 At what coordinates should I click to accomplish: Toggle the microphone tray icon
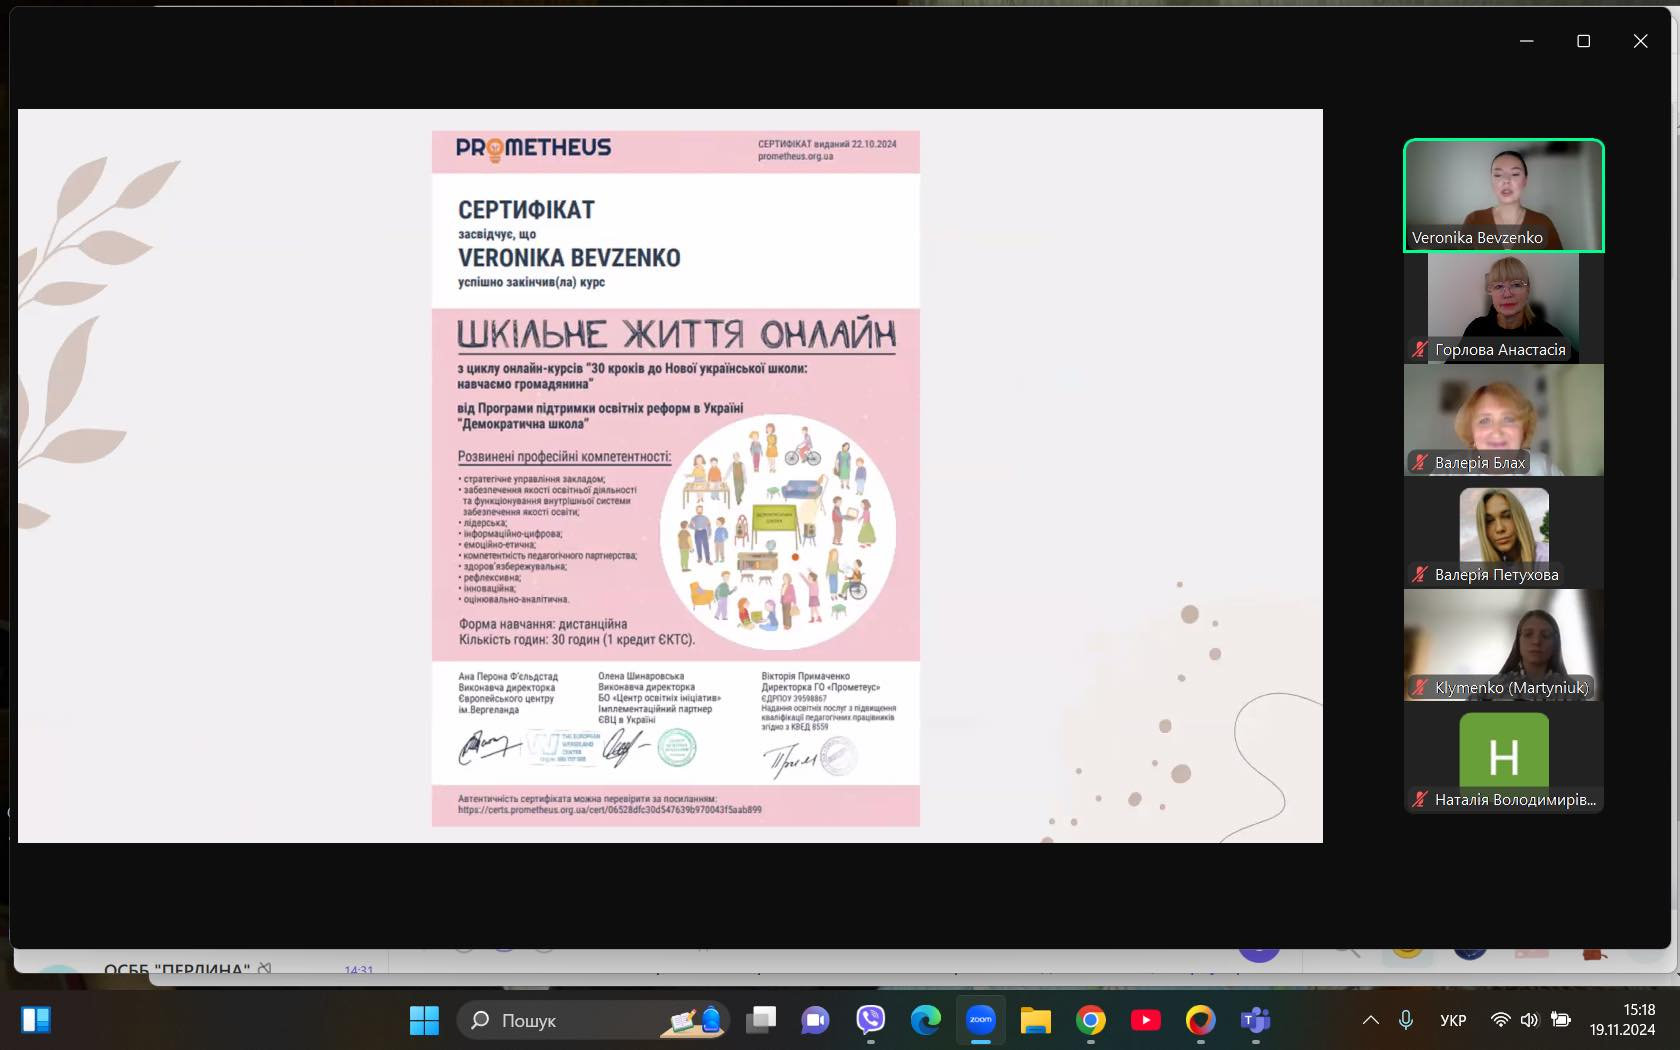pyautogui.click(x=1406, y=1020)
